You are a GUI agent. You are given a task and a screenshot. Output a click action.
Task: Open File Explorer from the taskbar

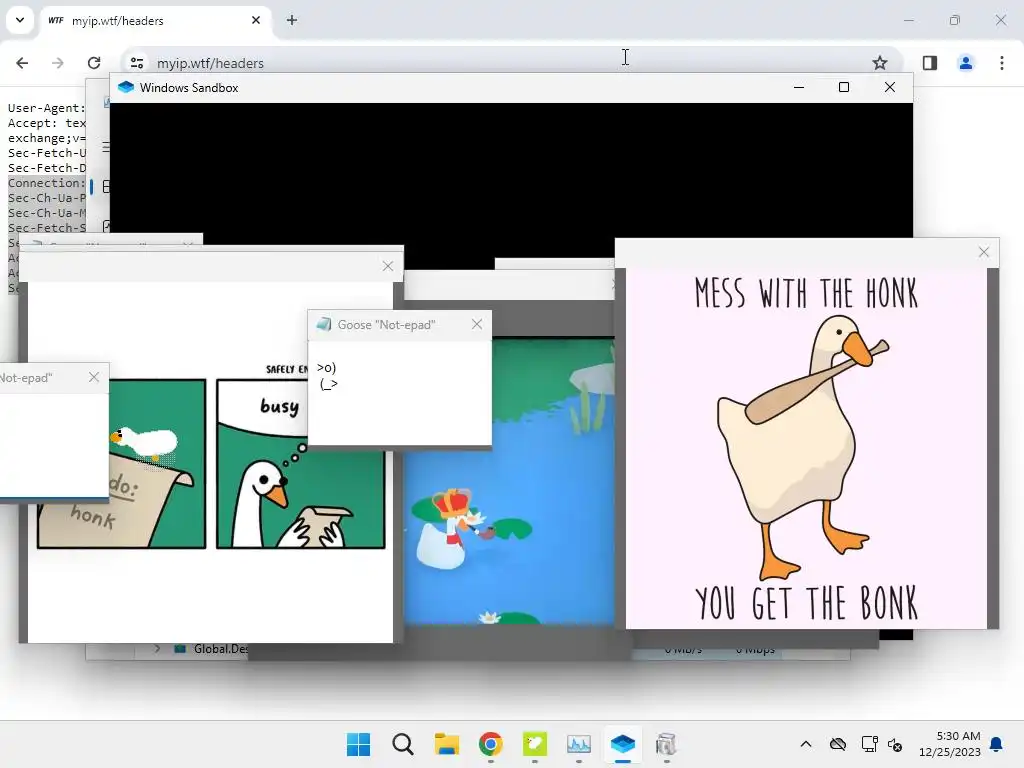(x=447, y=744)
